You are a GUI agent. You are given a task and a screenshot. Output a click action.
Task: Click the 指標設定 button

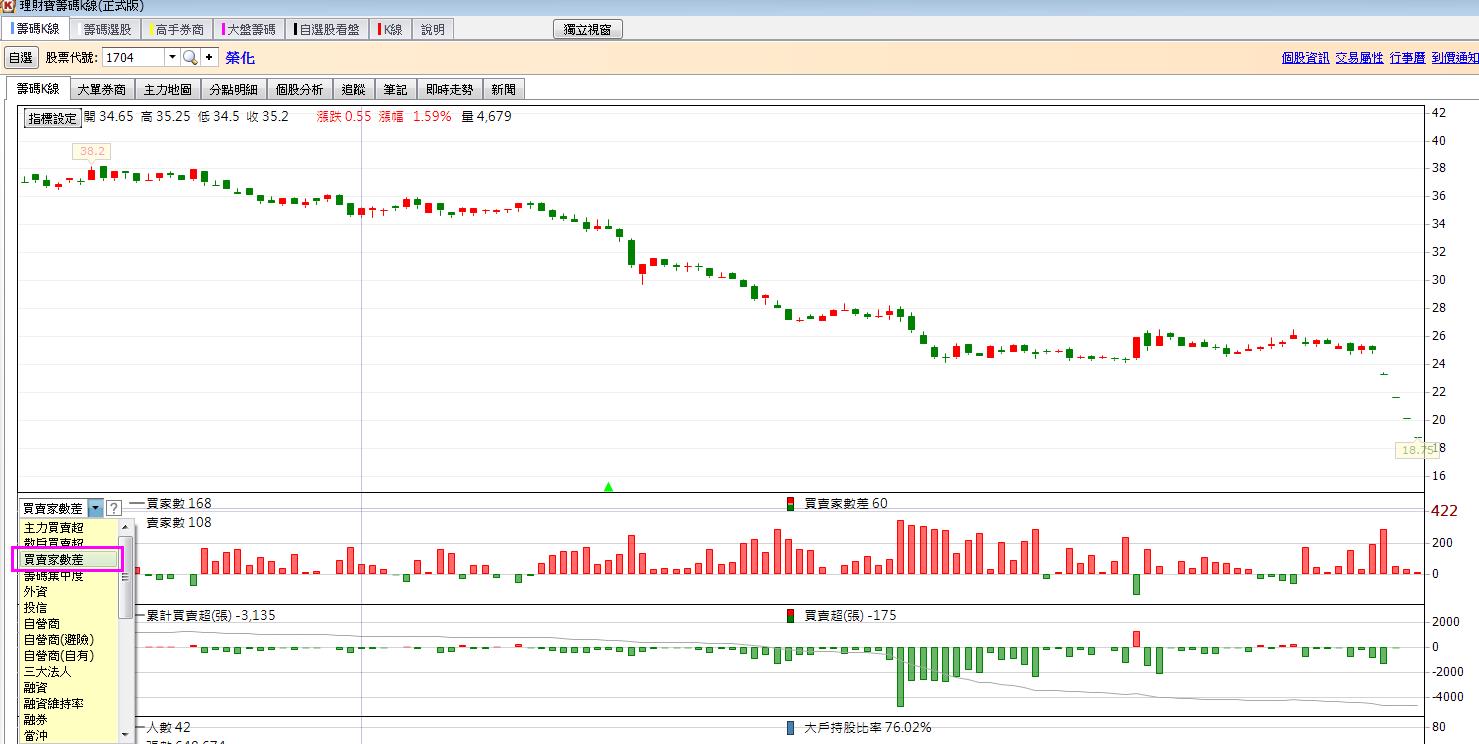(x=52, y=118)
